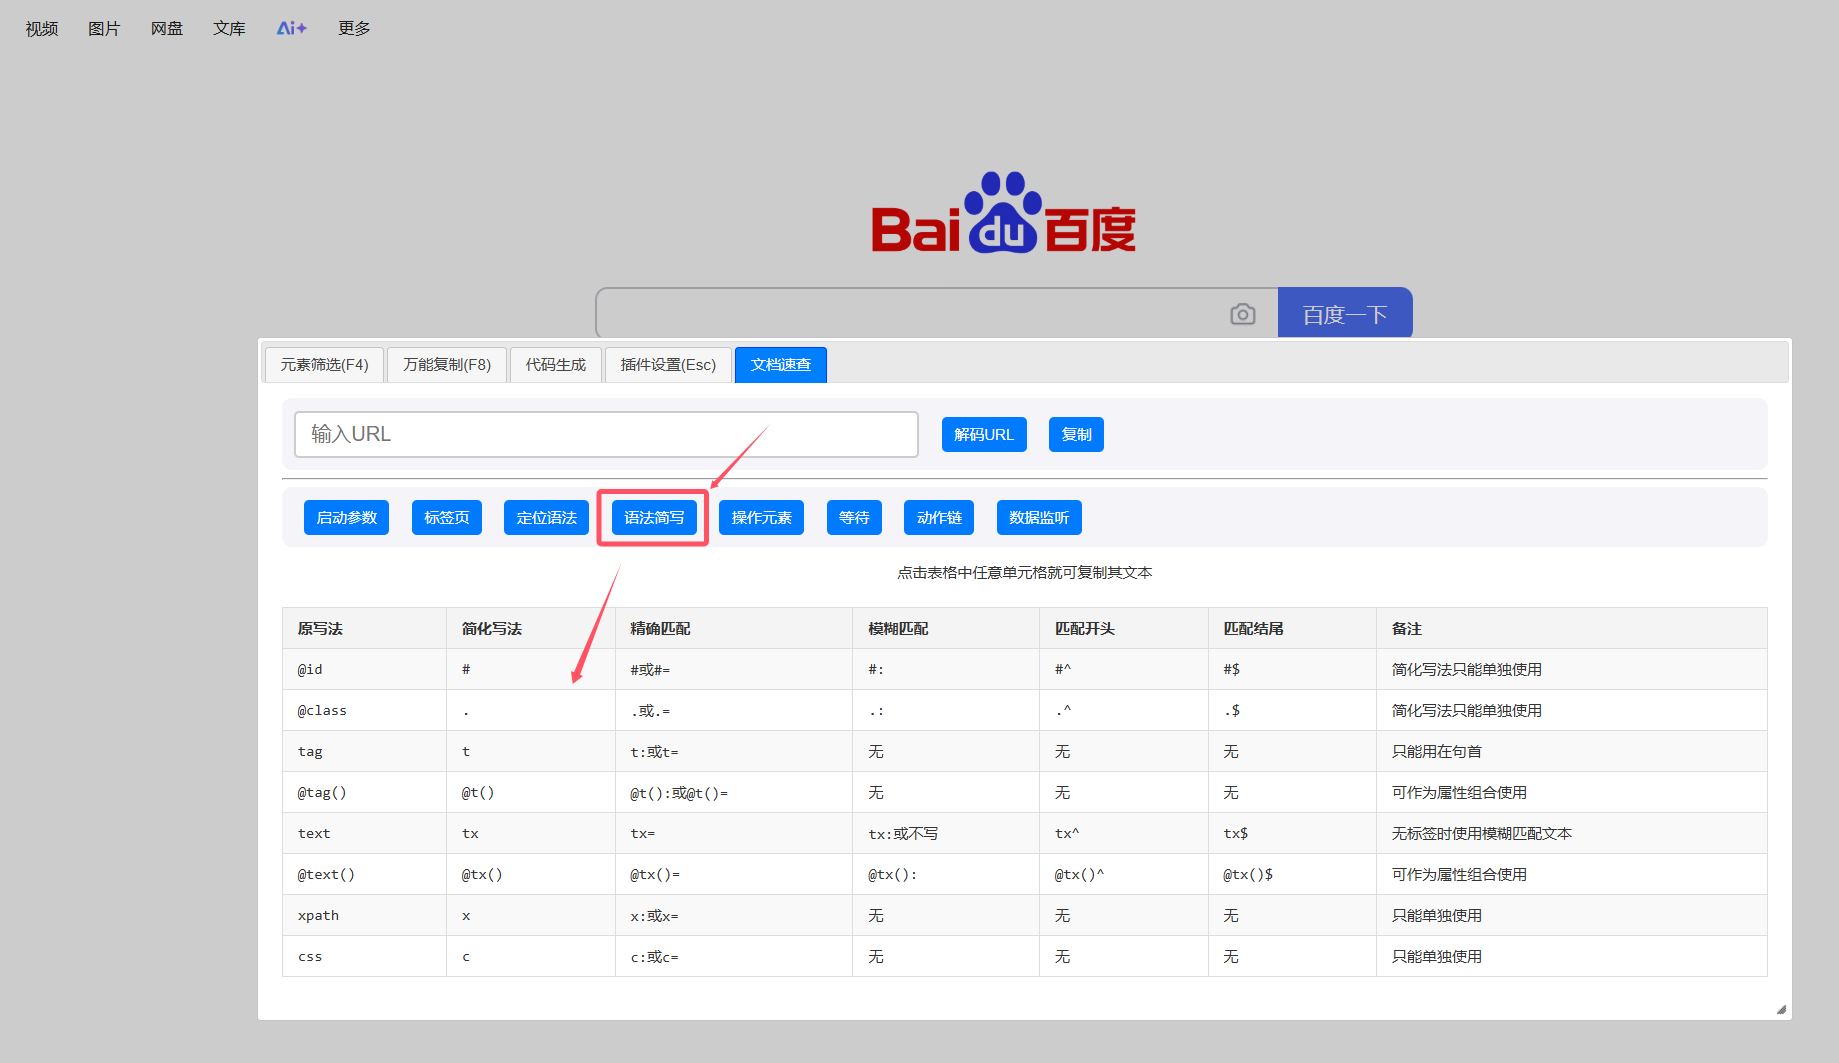Open the Baidu Ai+ link
This screenshot has width=1839, height=1063.
pyautogui.click(x=291, y=28)
